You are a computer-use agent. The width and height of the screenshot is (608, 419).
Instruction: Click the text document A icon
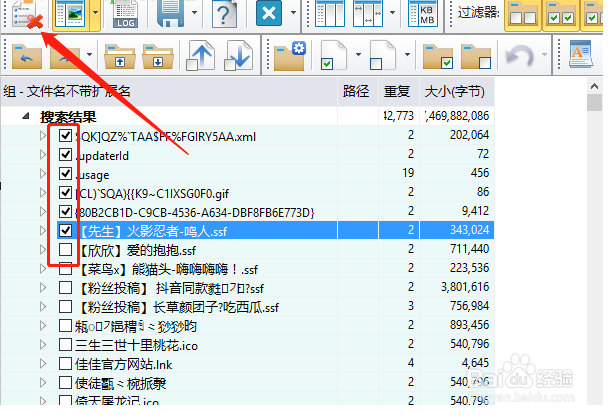point(580,55)
